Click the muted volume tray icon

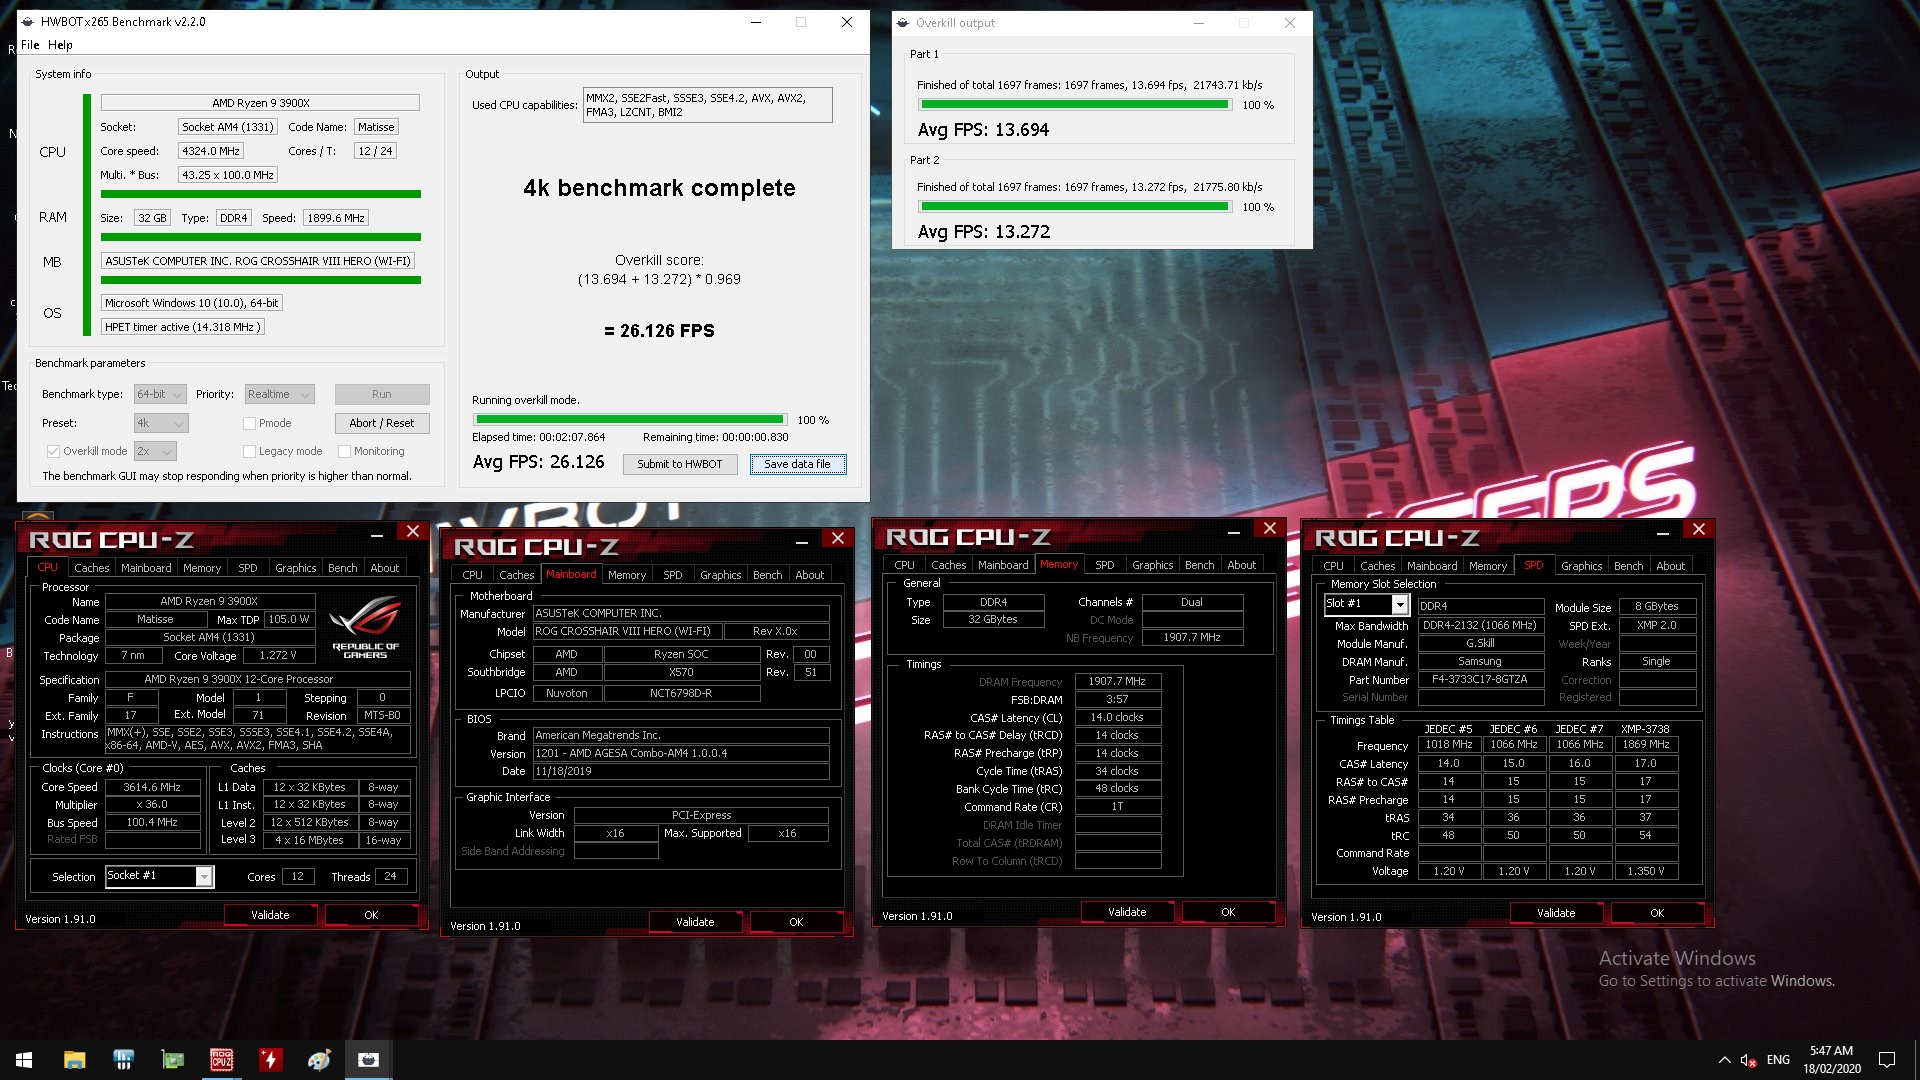point(1748,1060)
